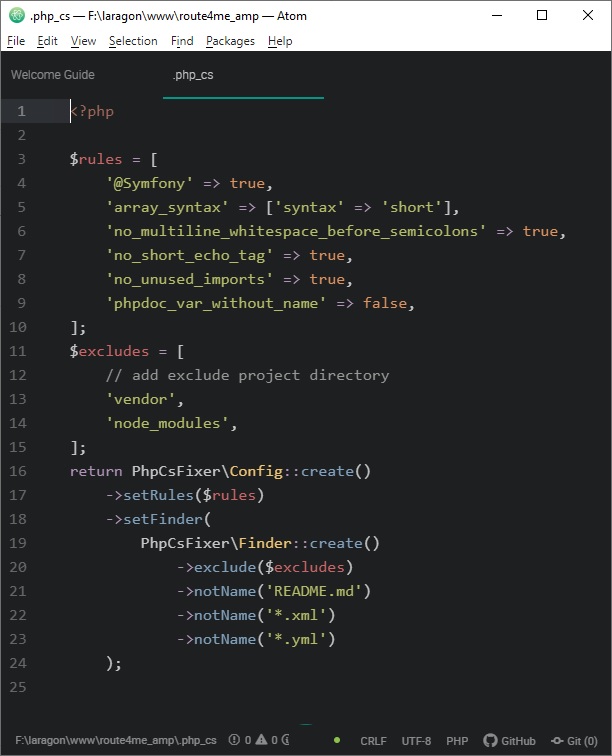Click the Finder class name on line 19
Screen dimensions: 612x756
[265, 543]
